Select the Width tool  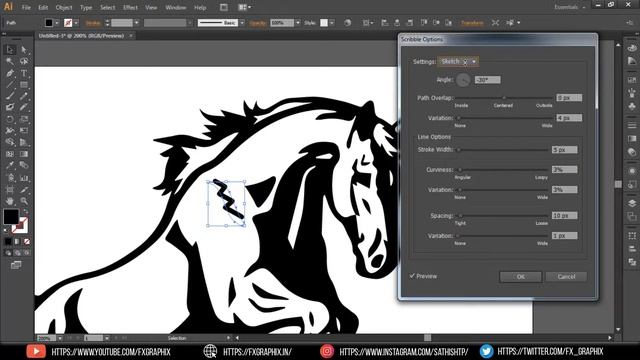(10, 131)
